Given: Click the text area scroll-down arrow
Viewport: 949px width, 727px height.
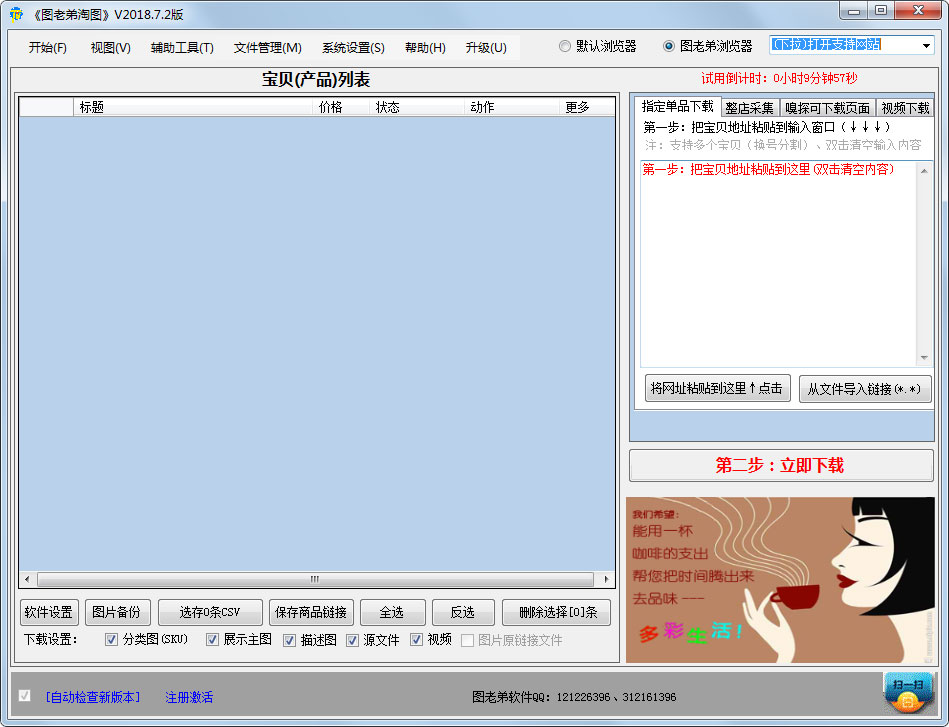Looking at the screenshot, I should coord(924,358).
